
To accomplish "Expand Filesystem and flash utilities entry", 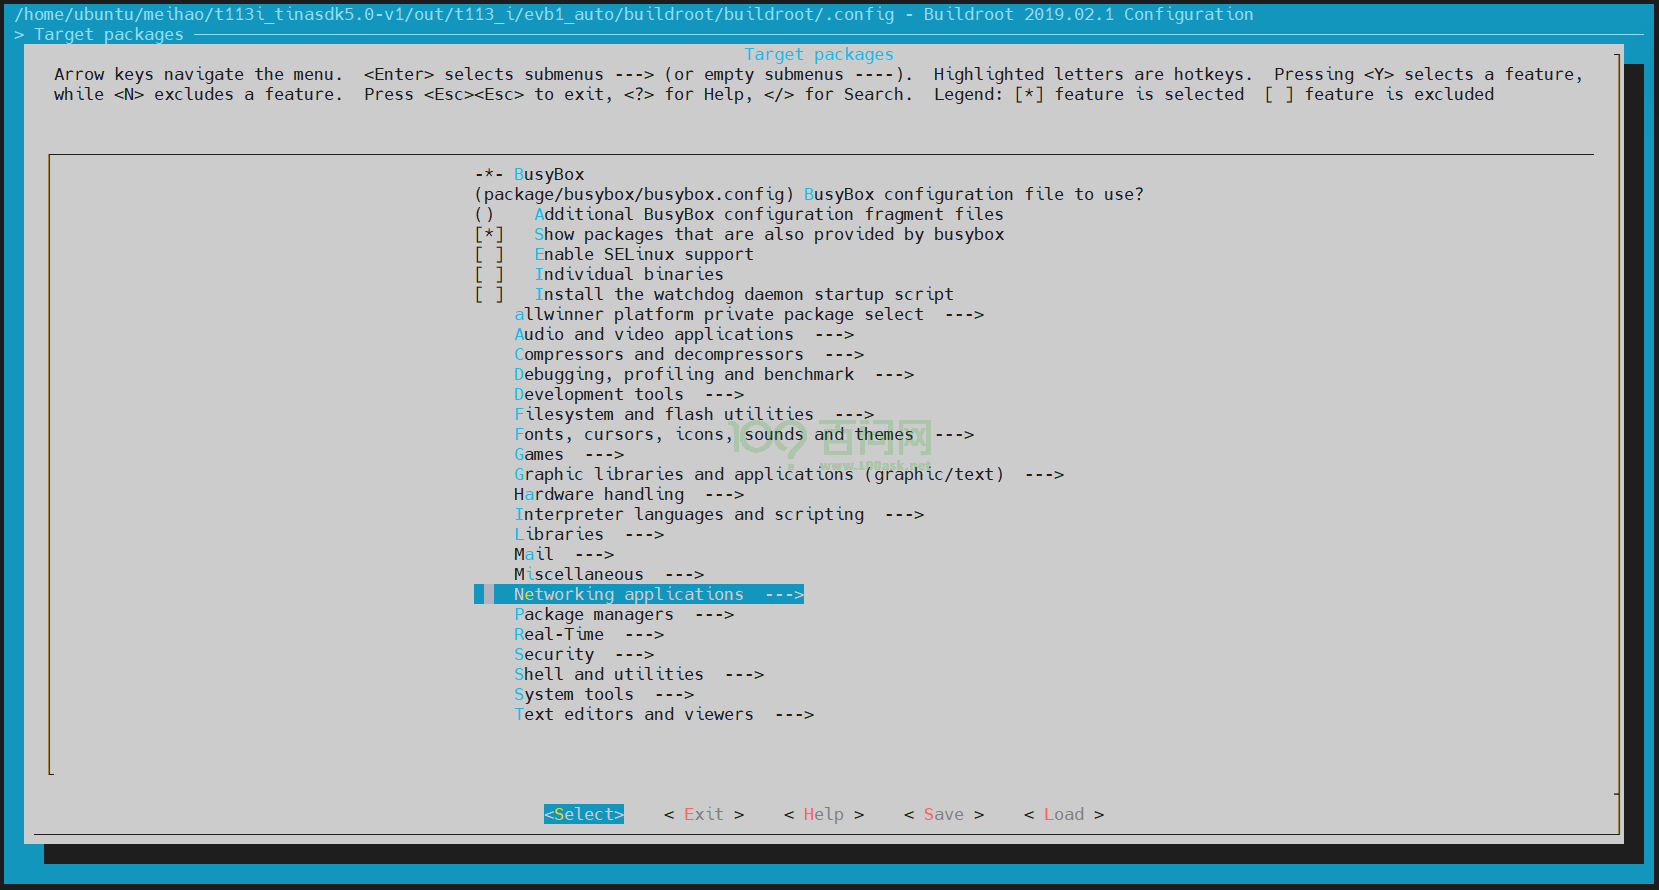I will tap(693, 414).
